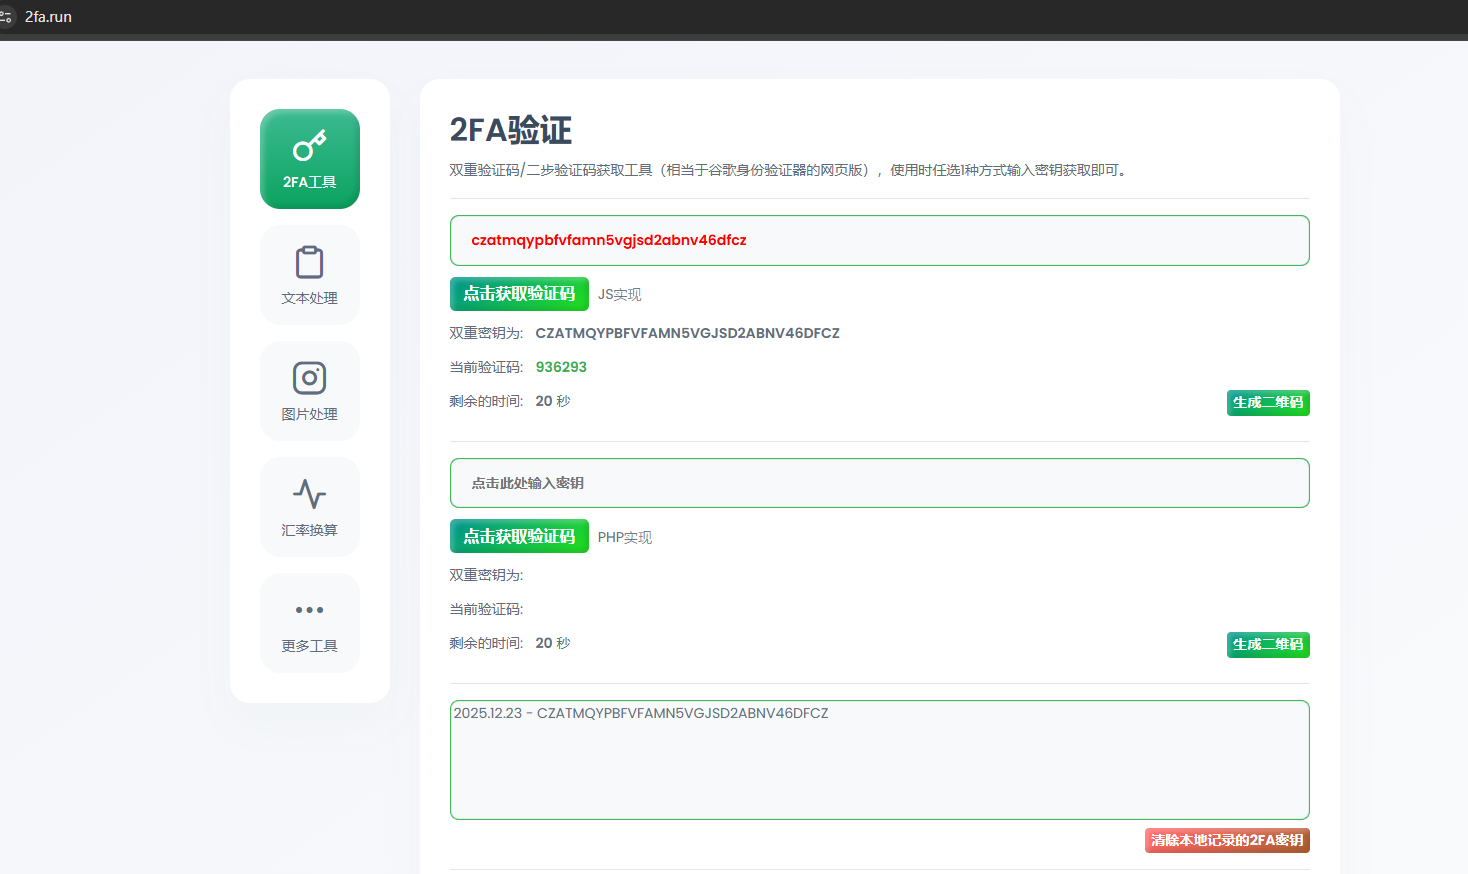The image size is (1468, 874).
Task: Click the 2FA验证 page heading
Action: click(510, 130)
